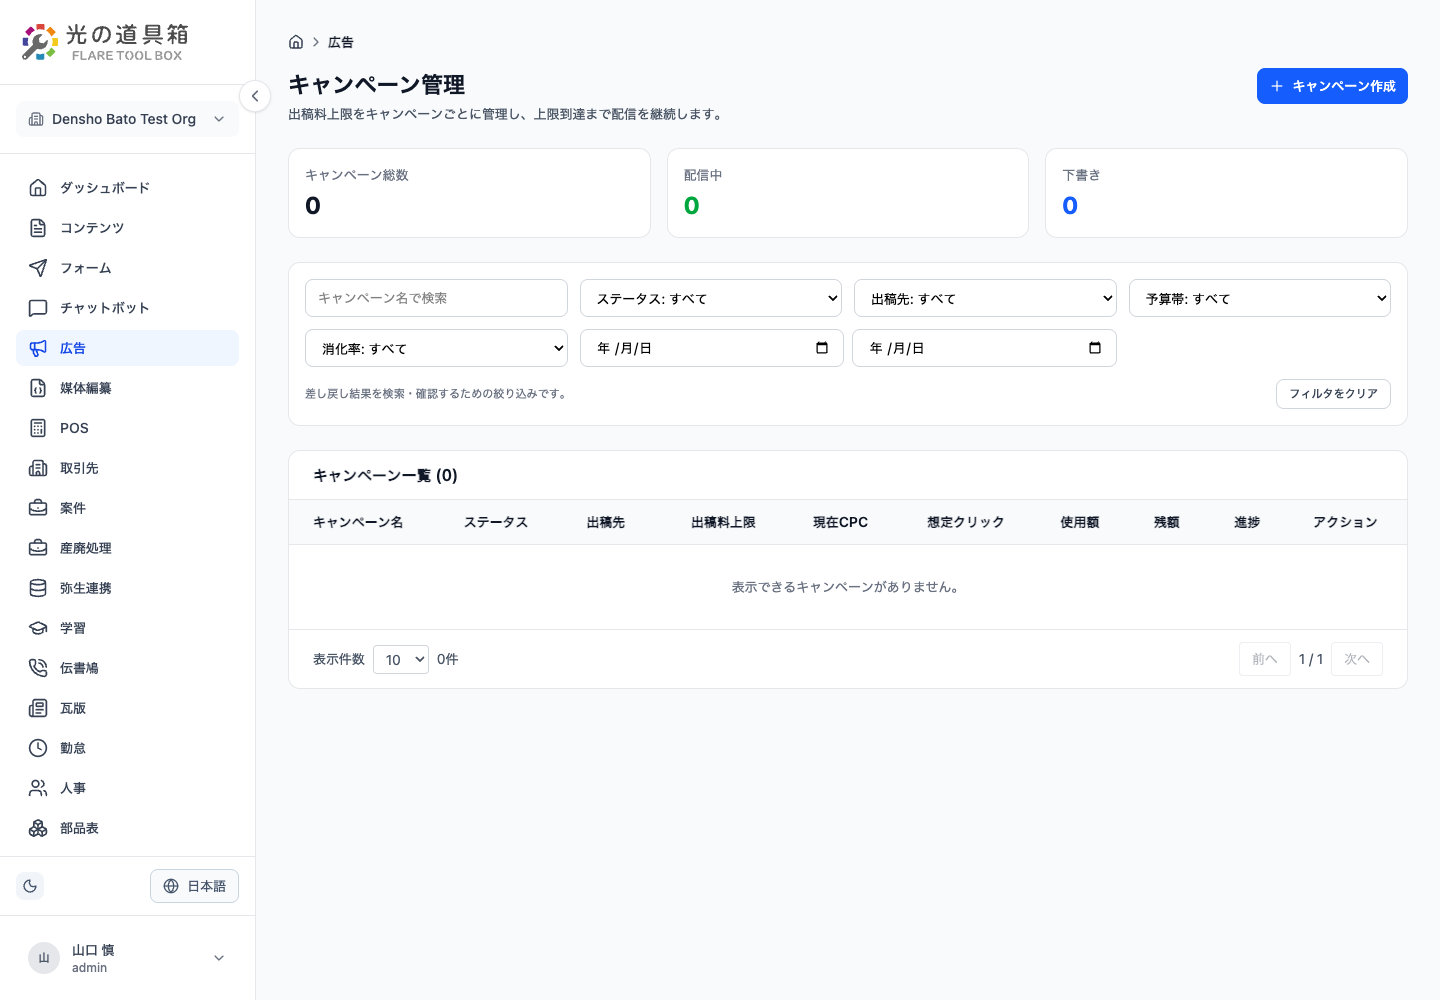The image size is (1440, 1000).
Task: Click the 案件 briefcase icon
Action: pos(38,508)
